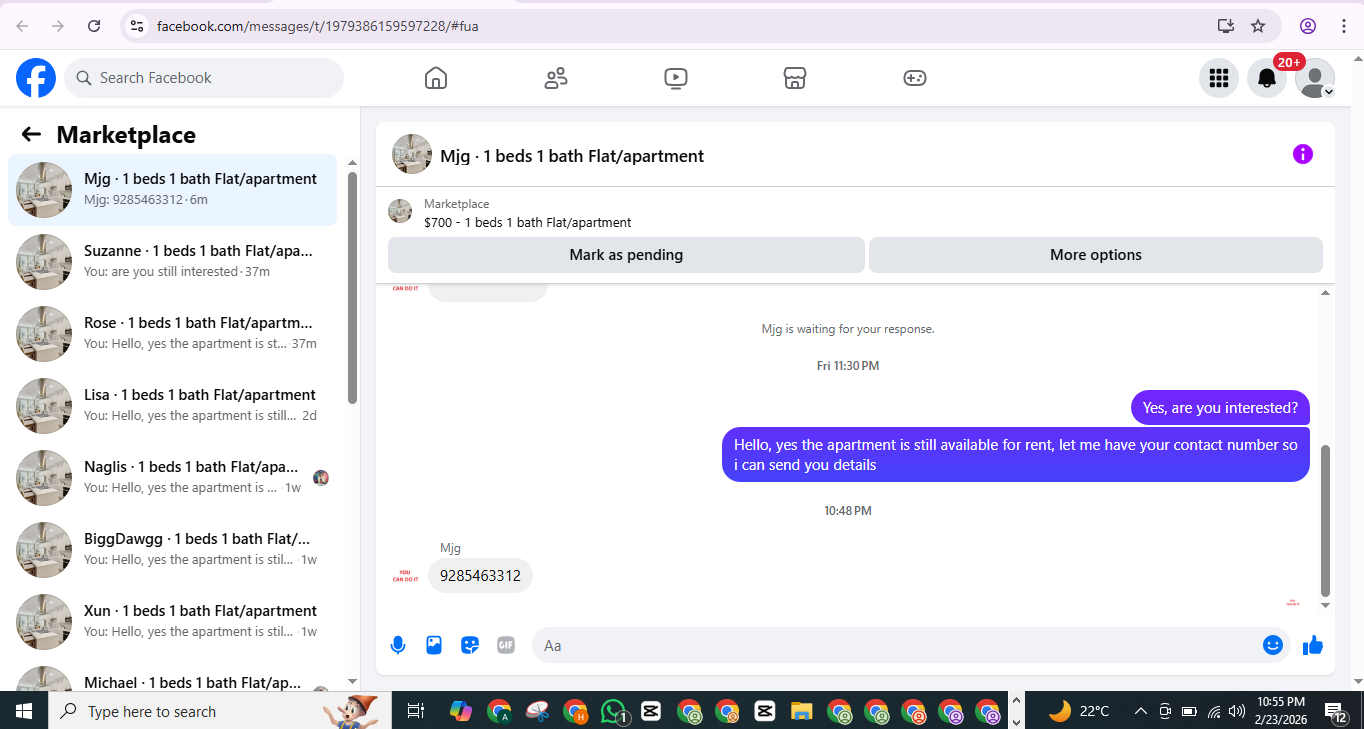Click the 'Hello, yes the apartment' sent message
Screen dimensions: 1364x729
click(x=1016, y=455)
